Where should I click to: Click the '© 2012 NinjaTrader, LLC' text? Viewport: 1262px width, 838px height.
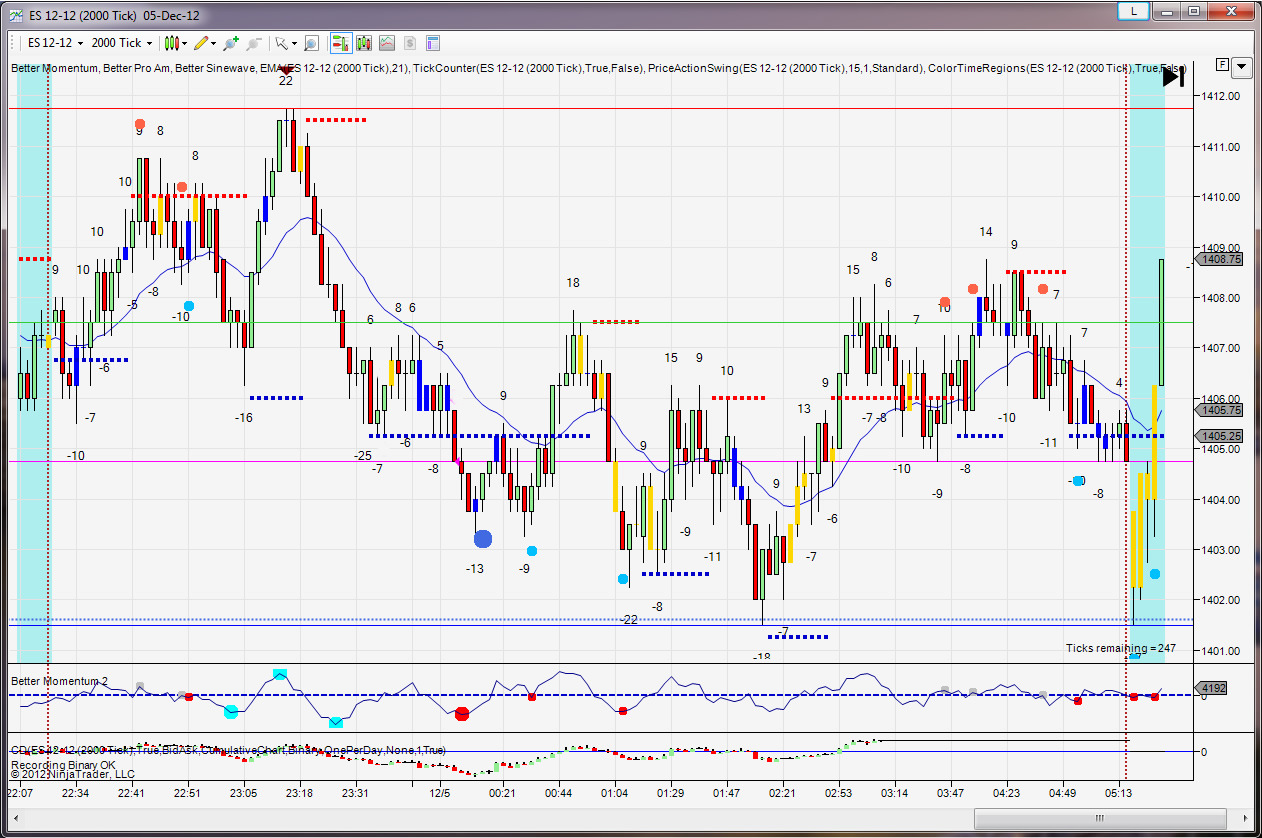(x=72, y=774)
